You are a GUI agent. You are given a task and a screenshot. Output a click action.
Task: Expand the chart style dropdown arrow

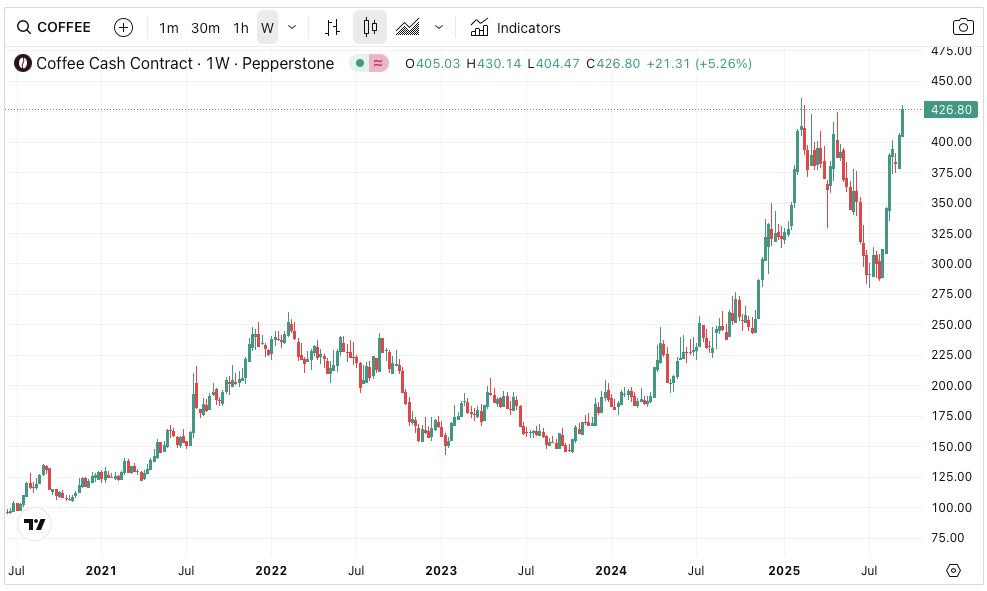point(438,27)
